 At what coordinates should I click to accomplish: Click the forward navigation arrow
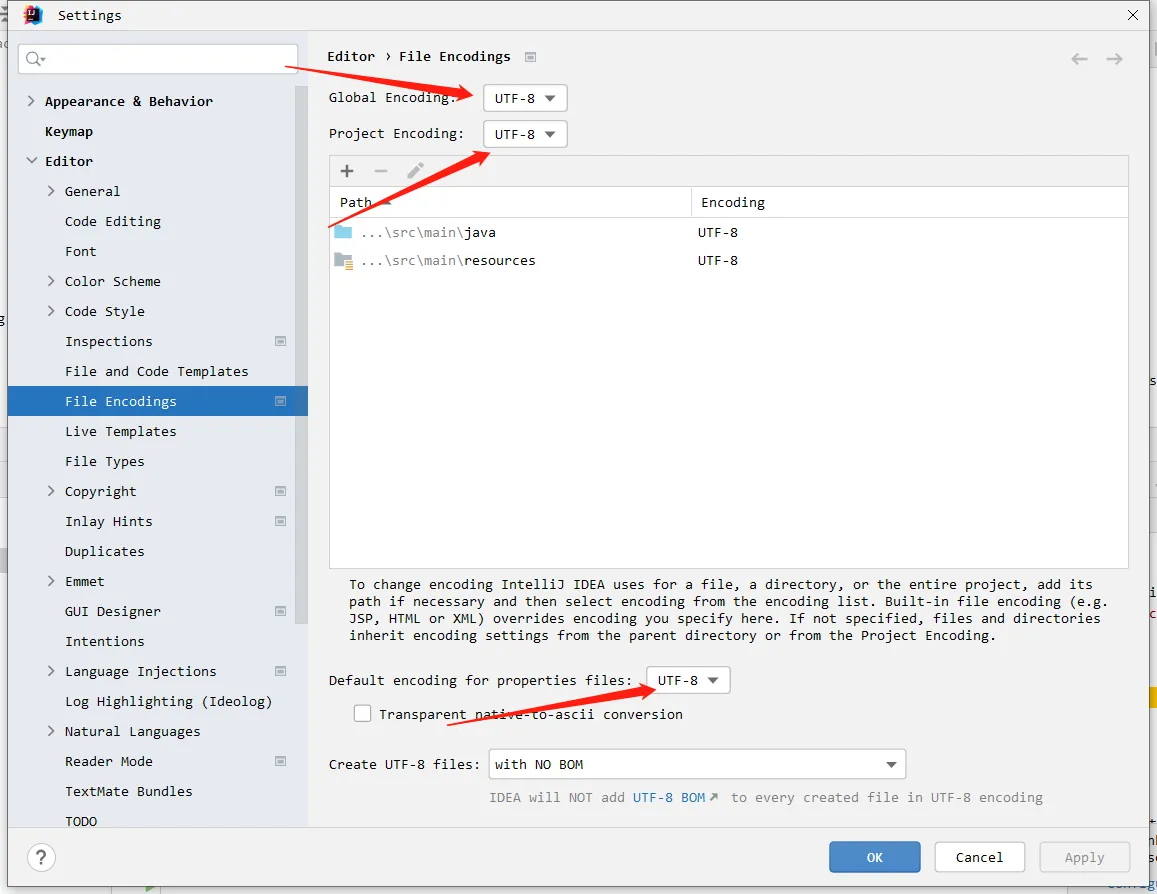[1115, 59]
